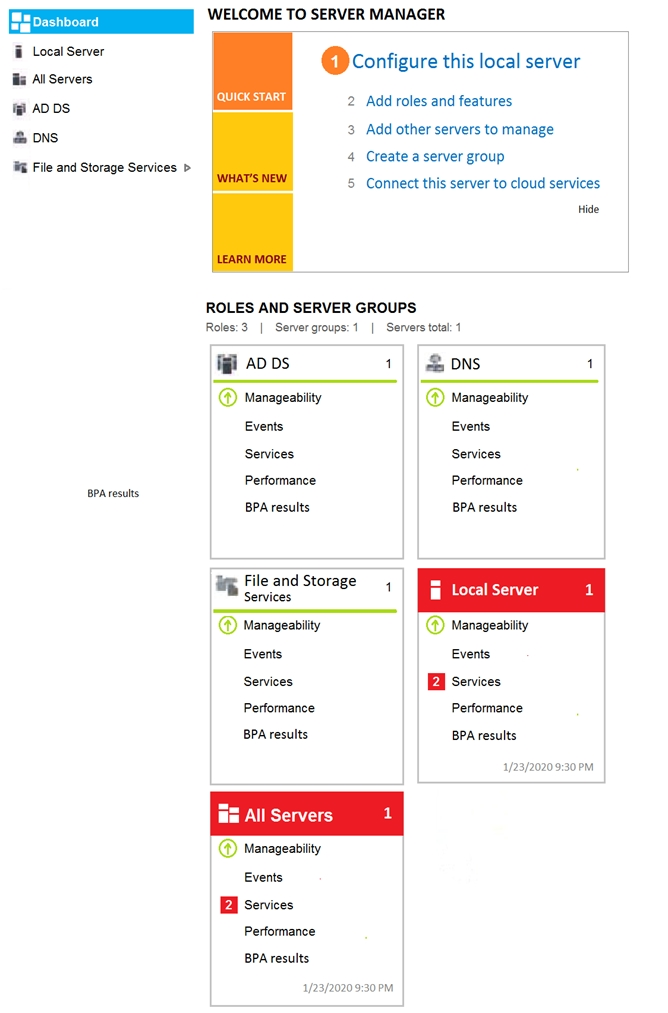Image resolution: width=668 pixels, height=1013 pixels.
Task: Click the DNS tile header icon
Action: pyautogui.click(x=435, y=364)
